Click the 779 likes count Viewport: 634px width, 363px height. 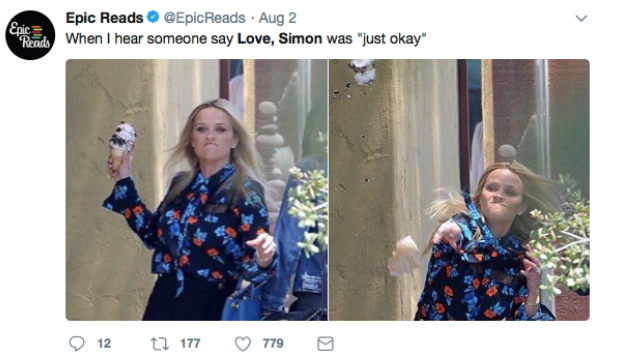pyautogui.click(x=273, y=344)
